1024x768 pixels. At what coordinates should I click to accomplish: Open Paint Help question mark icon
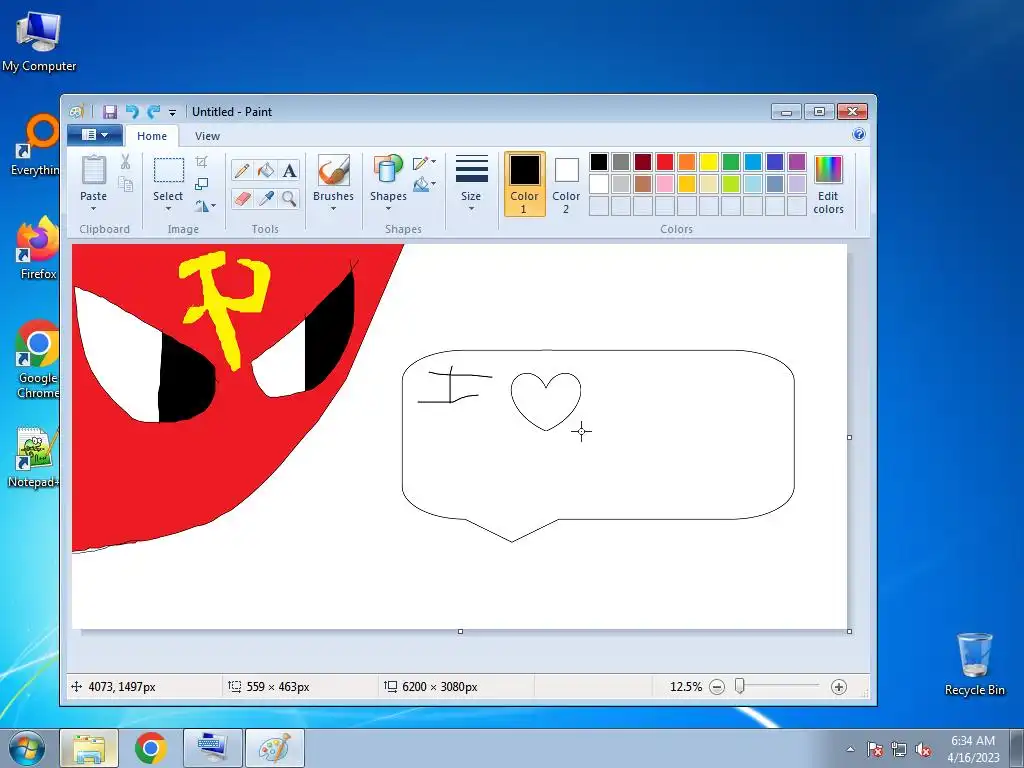(x=859, y=135)
